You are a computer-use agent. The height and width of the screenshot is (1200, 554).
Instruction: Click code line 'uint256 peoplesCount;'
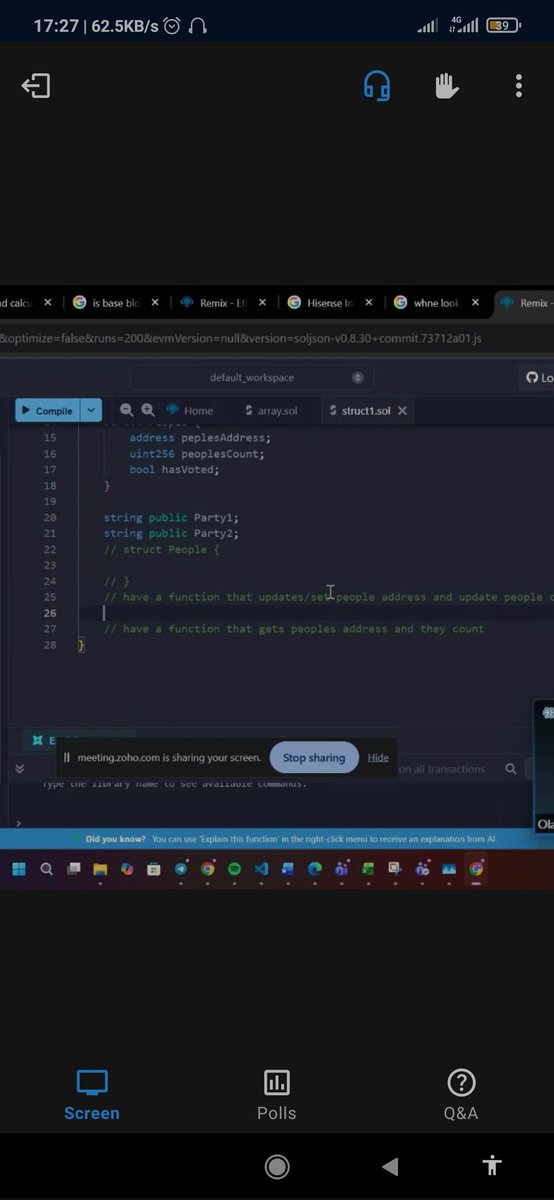[196, 454]
